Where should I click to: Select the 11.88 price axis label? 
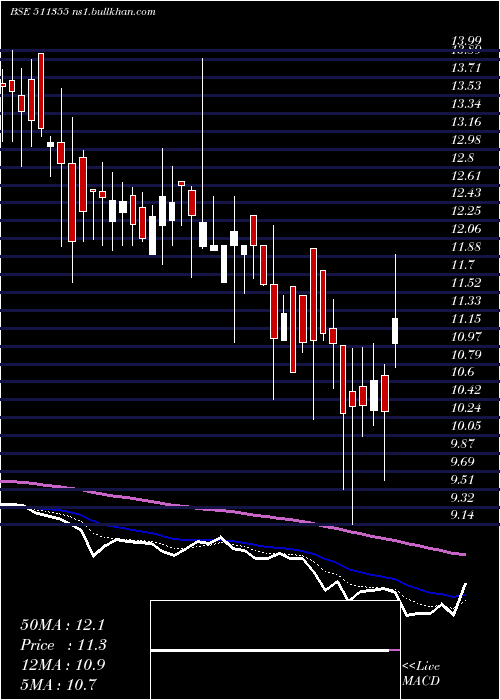tap(466, 246)
